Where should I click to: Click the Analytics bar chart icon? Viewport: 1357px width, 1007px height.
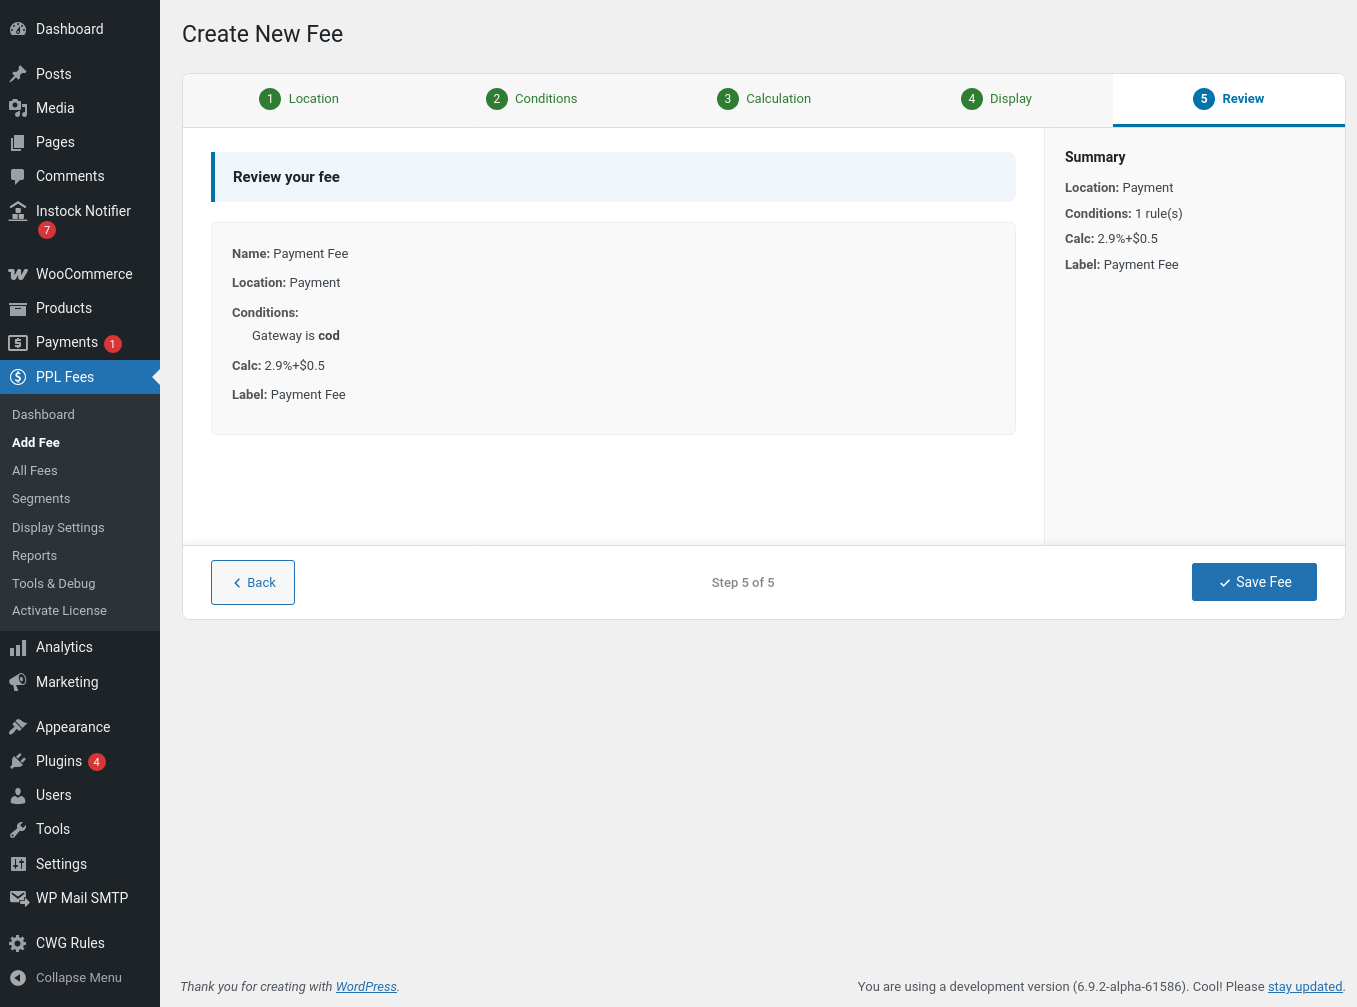click(x=18, y=648)
